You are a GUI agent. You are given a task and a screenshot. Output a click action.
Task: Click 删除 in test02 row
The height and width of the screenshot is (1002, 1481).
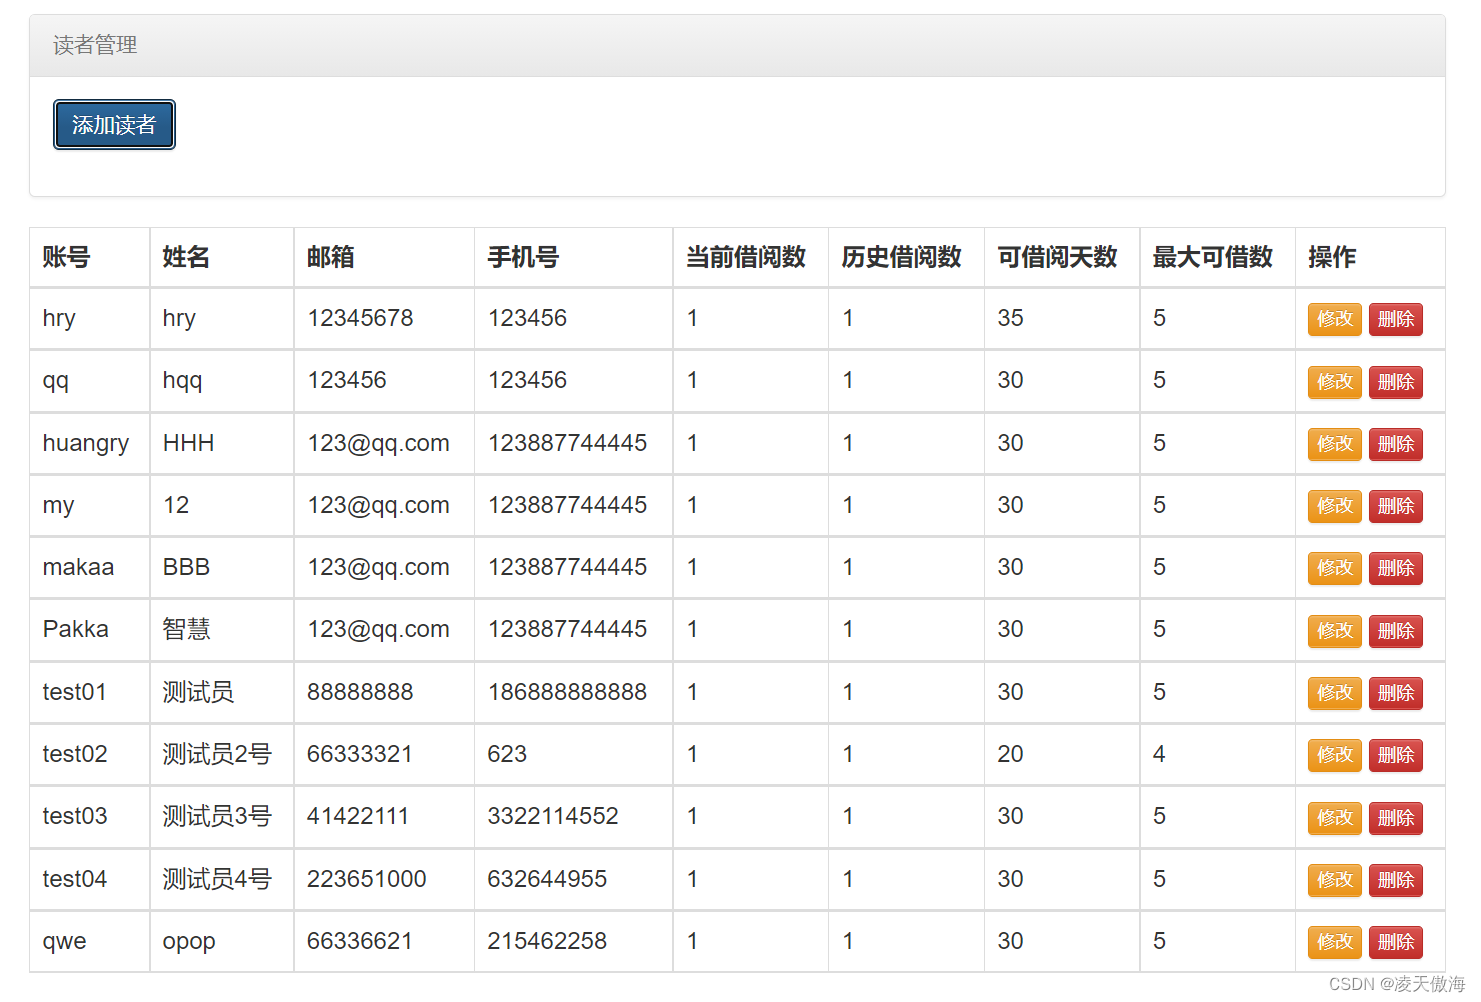pyautogui.click(x=1396, y=755)
